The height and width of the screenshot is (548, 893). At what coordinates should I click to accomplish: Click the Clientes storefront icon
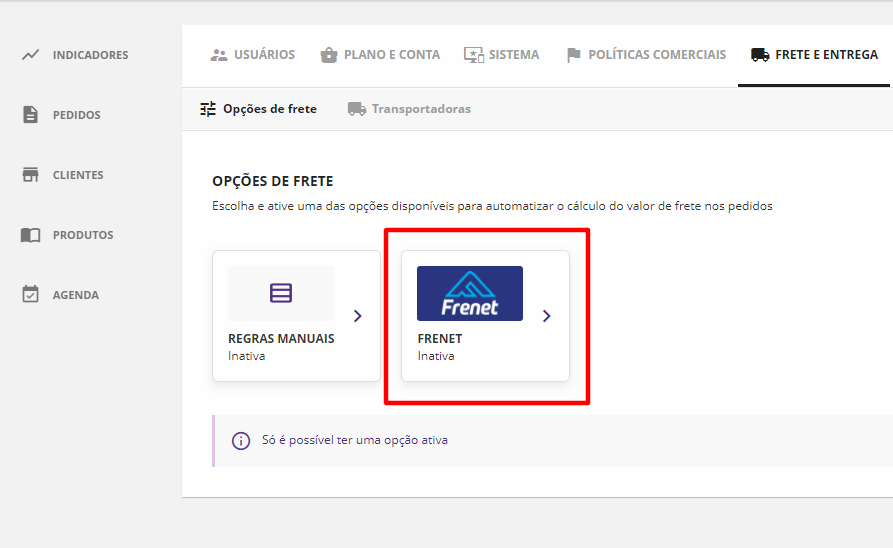click(x=30, y=174)
